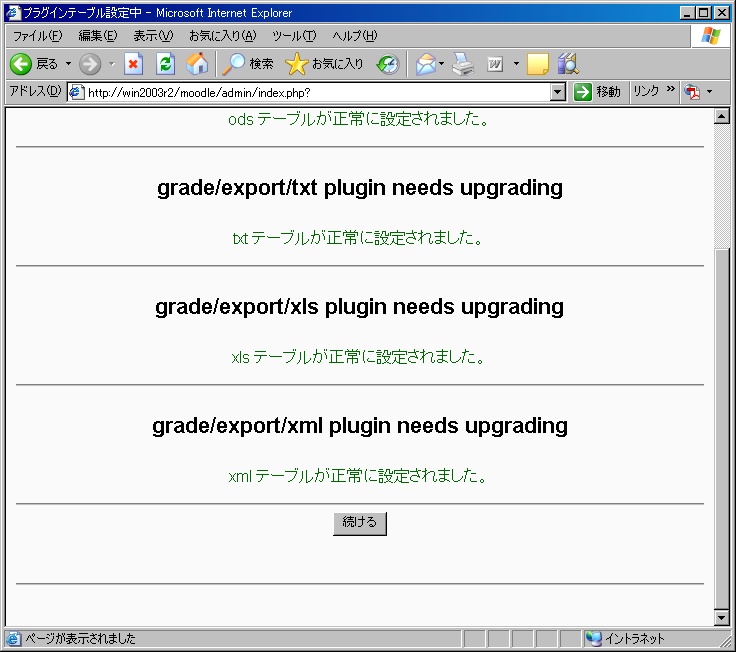736x652 pixels.
Task: Minimize the Internet Explorer window
Action: pos(687,13)
